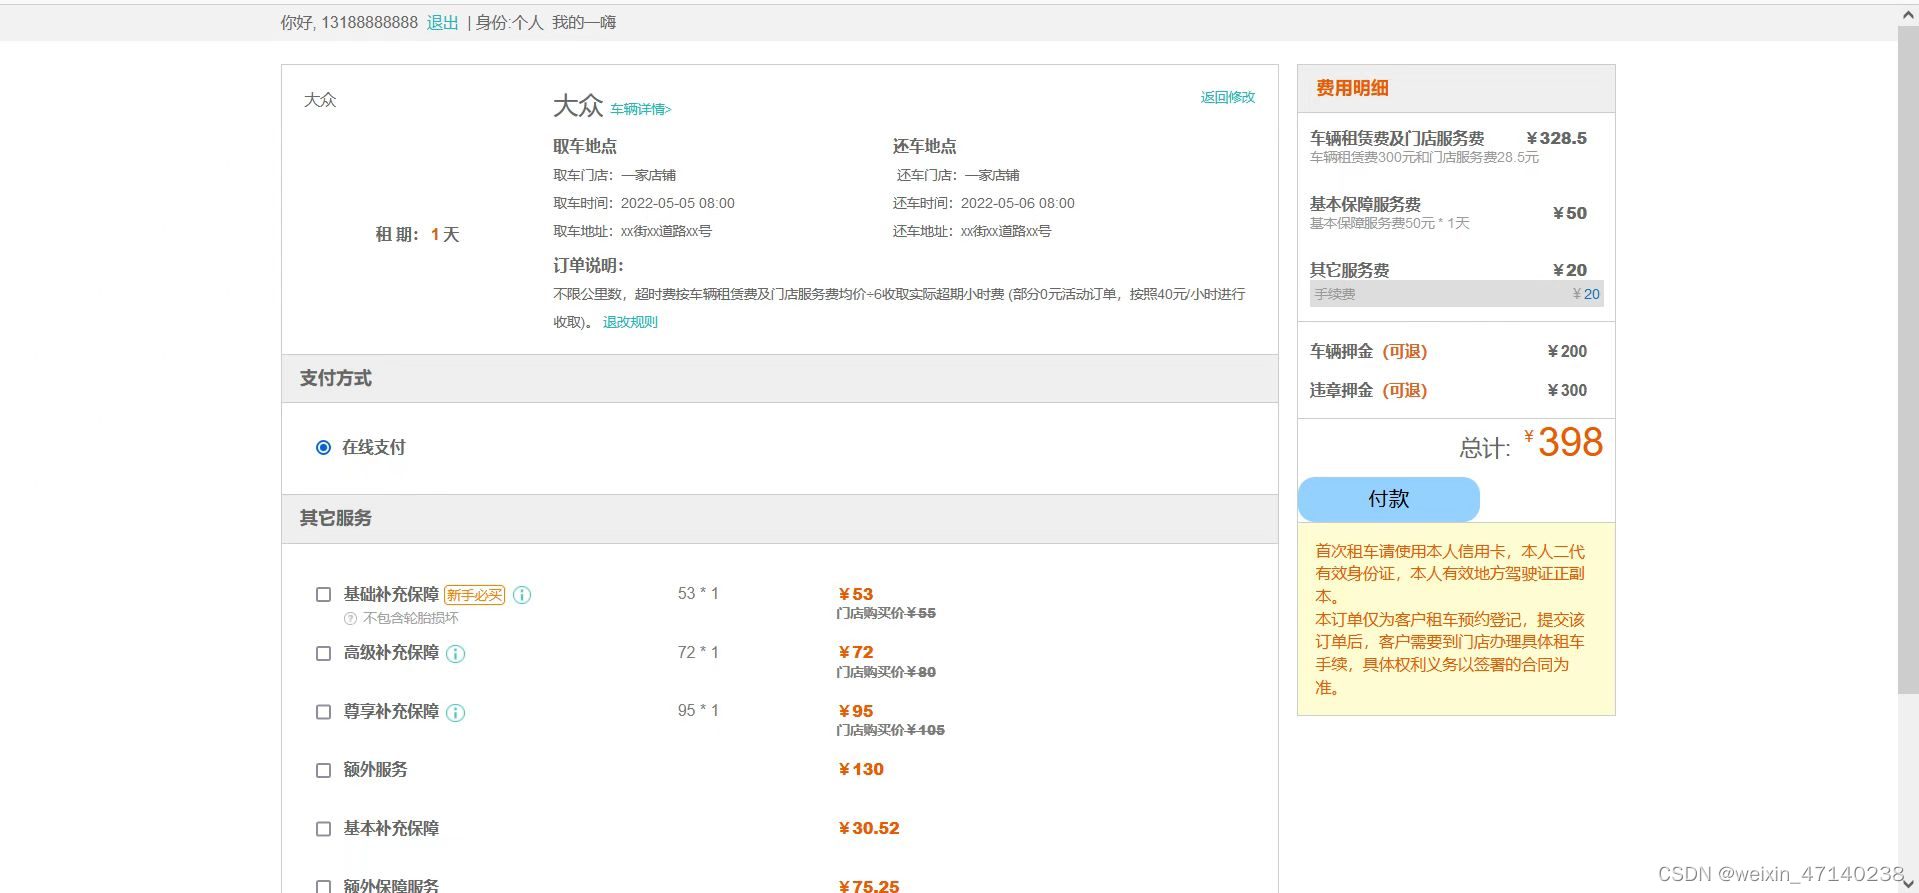The width and height of the screenshot is (1919, 893).
Task: Click the 支付方式 section header
Action: pos(780,378)
